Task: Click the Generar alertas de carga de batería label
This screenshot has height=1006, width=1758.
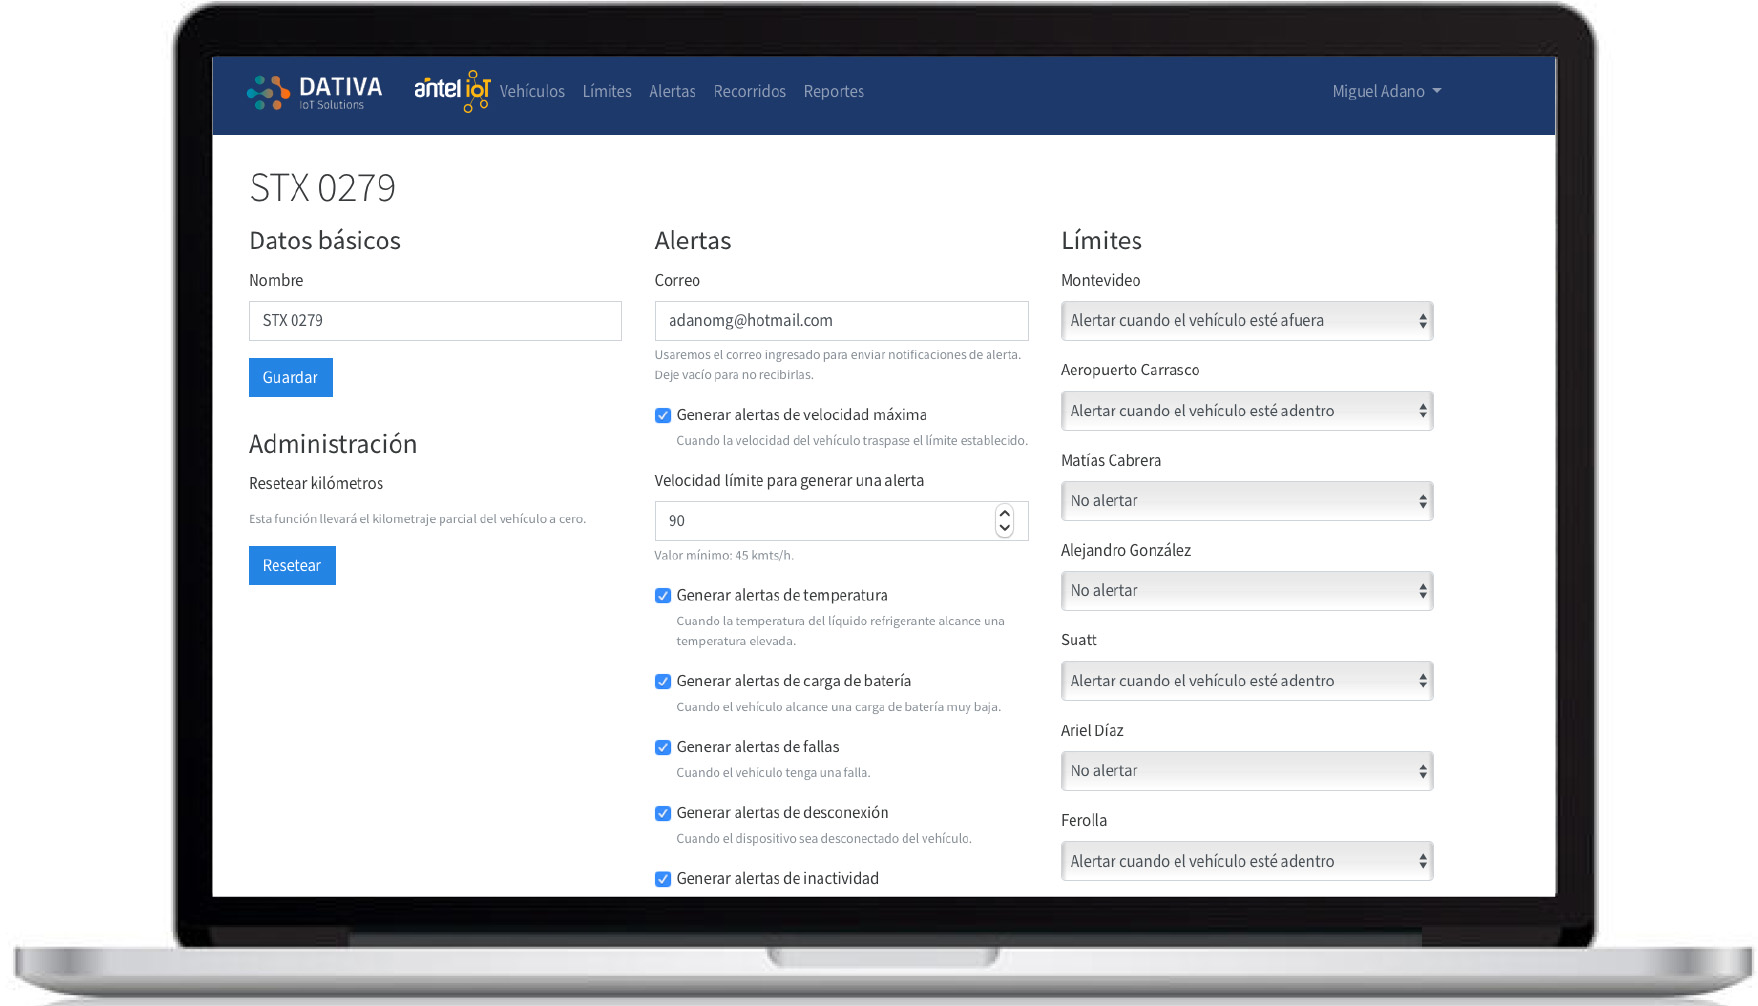Action: [794, 681]
